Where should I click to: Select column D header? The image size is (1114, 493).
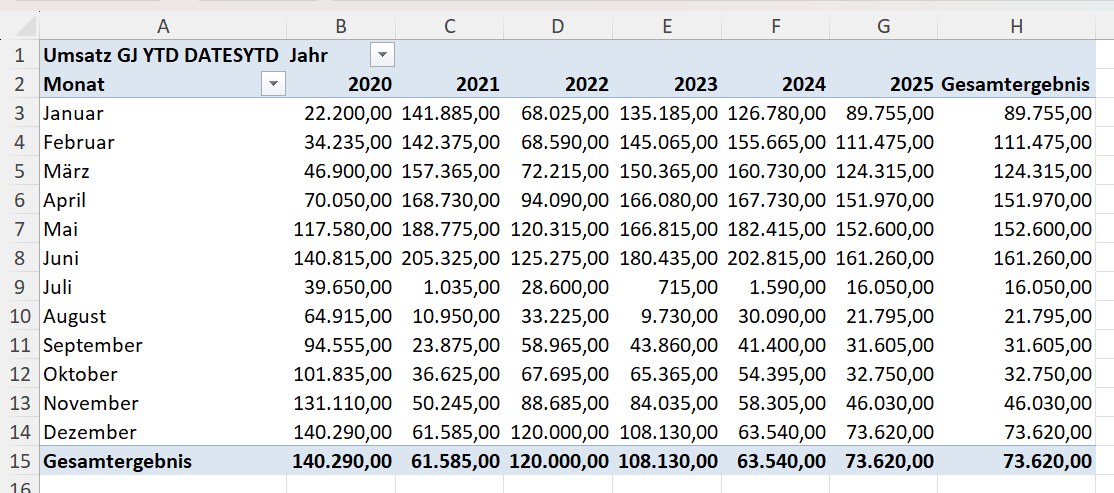click(558, 26)
